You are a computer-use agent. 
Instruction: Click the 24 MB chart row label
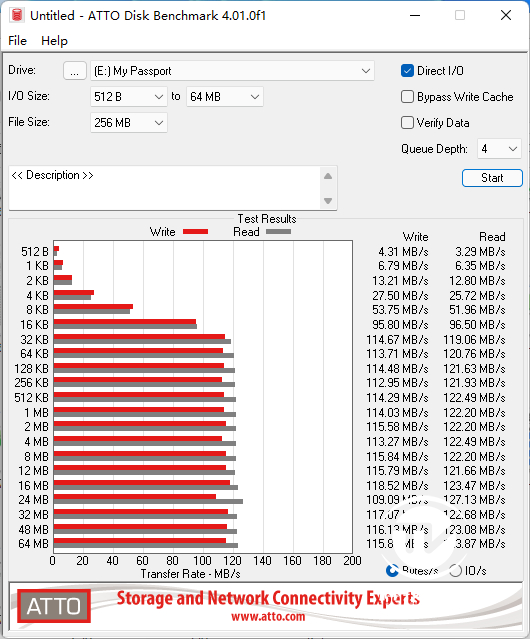pyautogui.click(x=33, y=500)
